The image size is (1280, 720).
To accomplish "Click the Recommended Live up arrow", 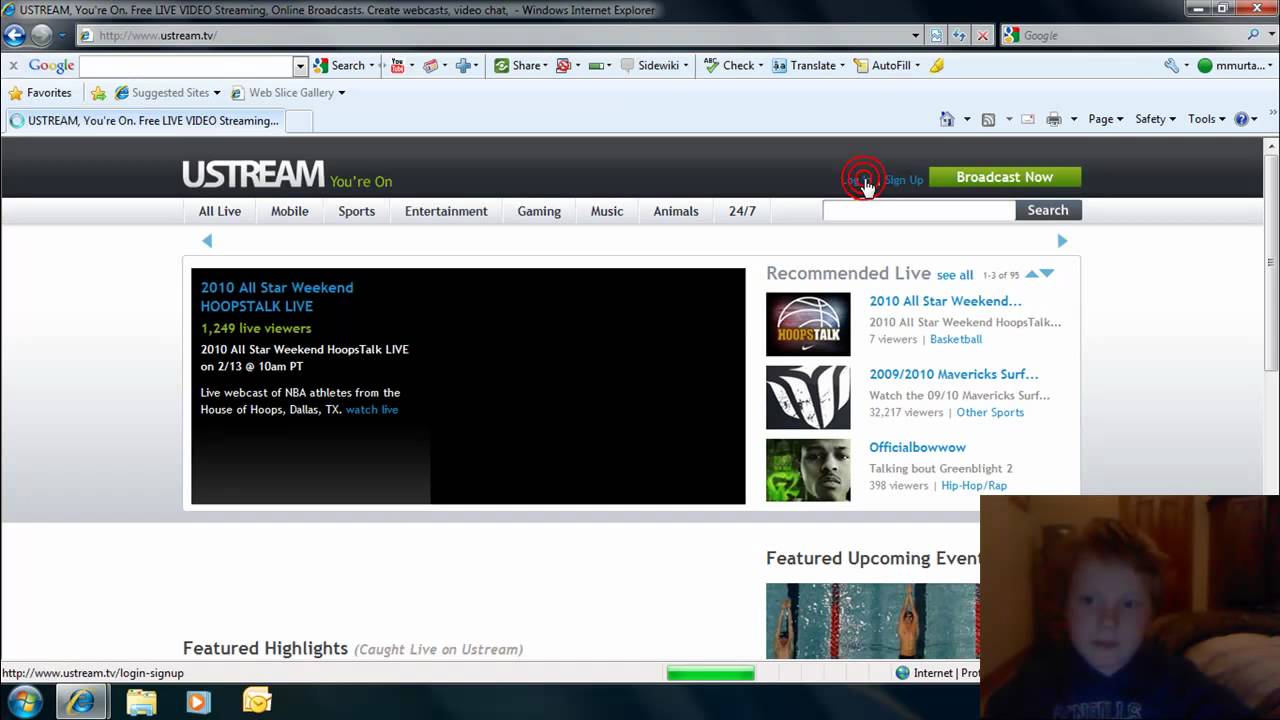I will coord(1032,273).
